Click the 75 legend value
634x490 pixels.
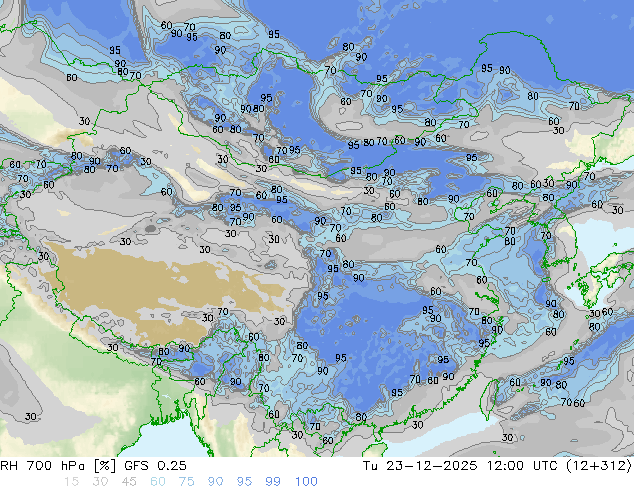tap(186, 481)
